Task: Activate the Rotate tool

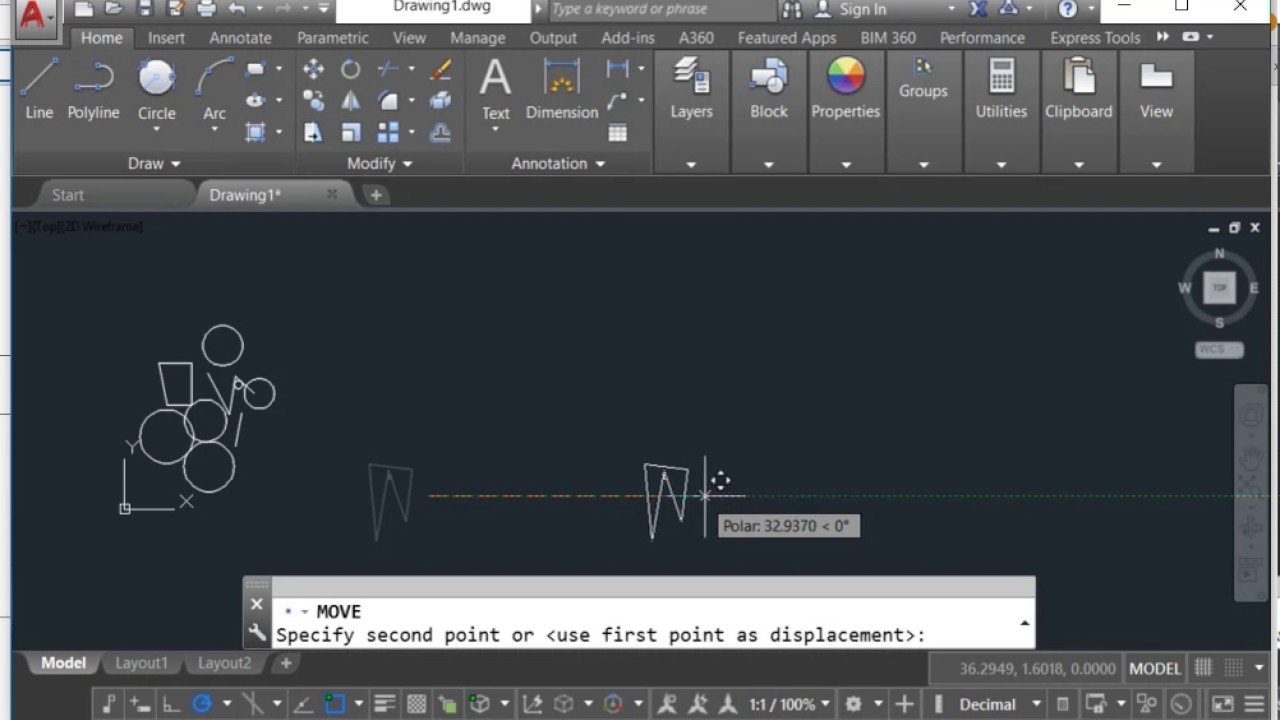Action: click(350, 69)
